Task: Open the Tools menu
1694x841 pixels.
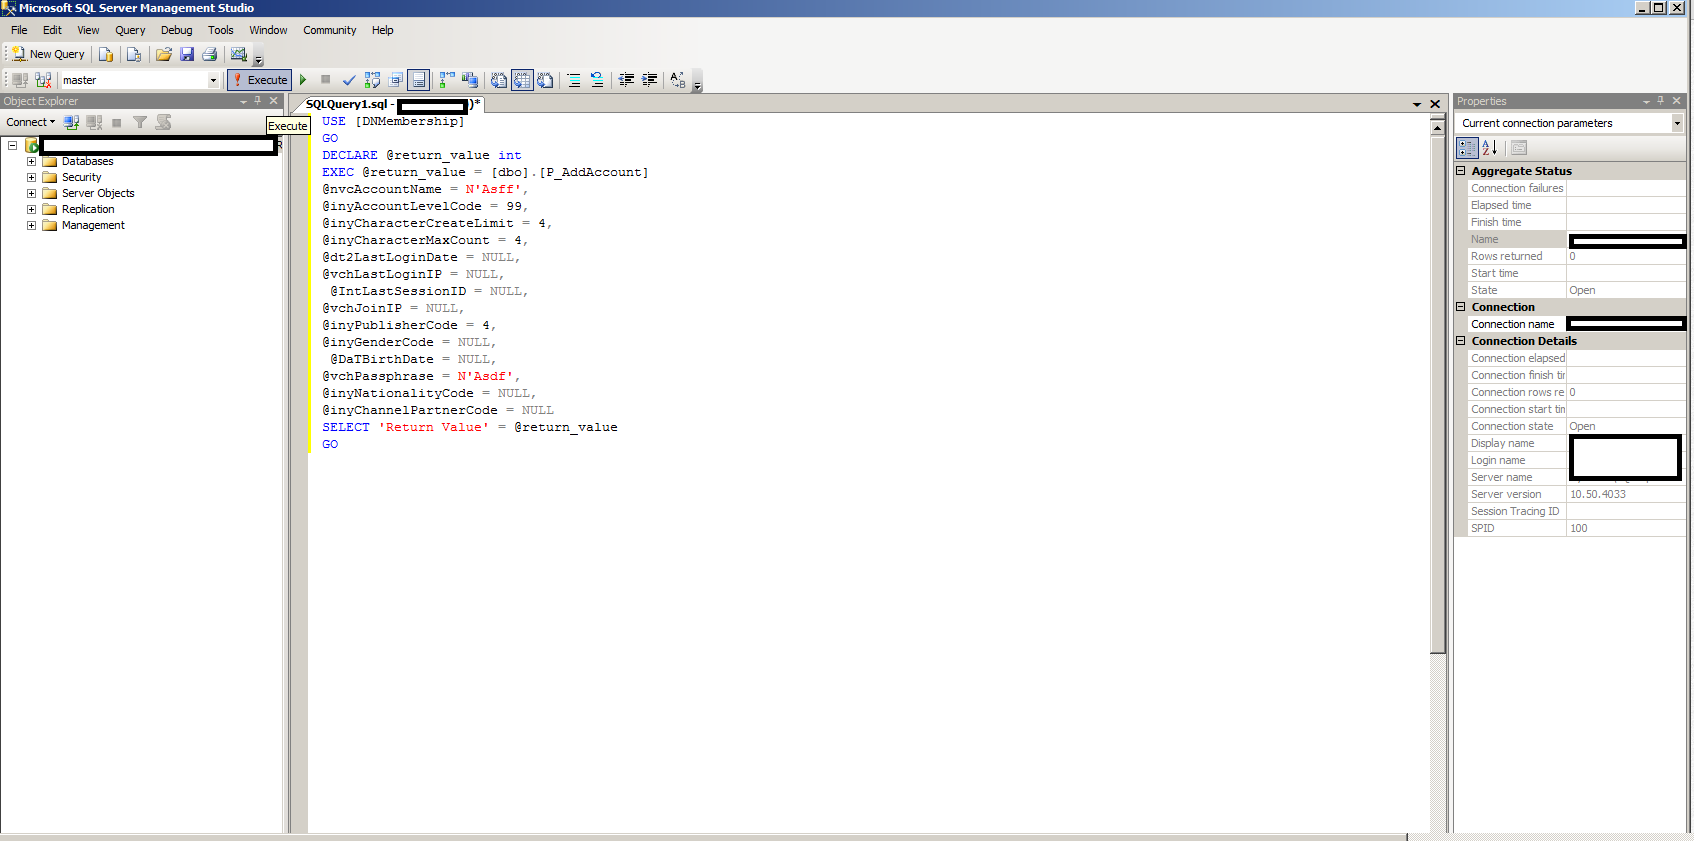Action: pyautogui.click(x=220, y=30)
